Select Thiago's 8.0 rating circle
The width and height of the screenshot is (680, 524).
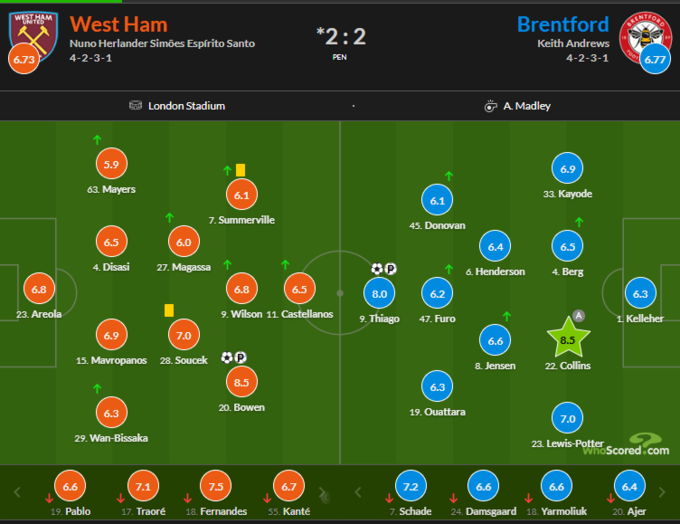pyautogui.click(x=379, y=294)
